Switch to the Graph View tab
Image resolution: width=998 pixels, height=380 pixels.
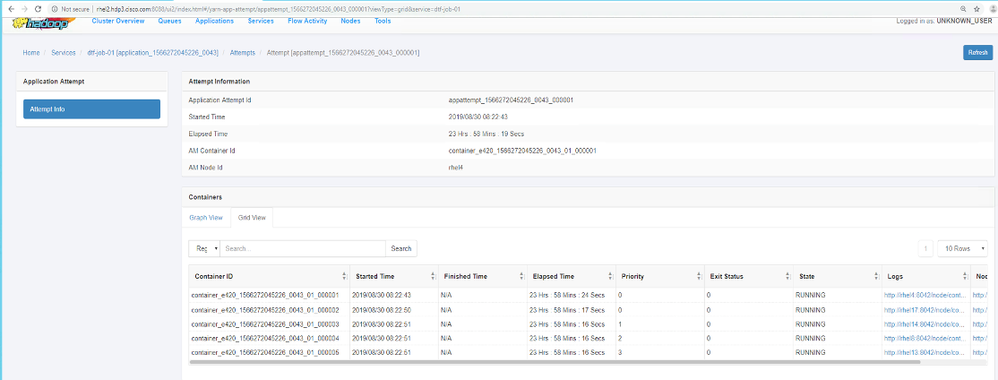(206, 218)
